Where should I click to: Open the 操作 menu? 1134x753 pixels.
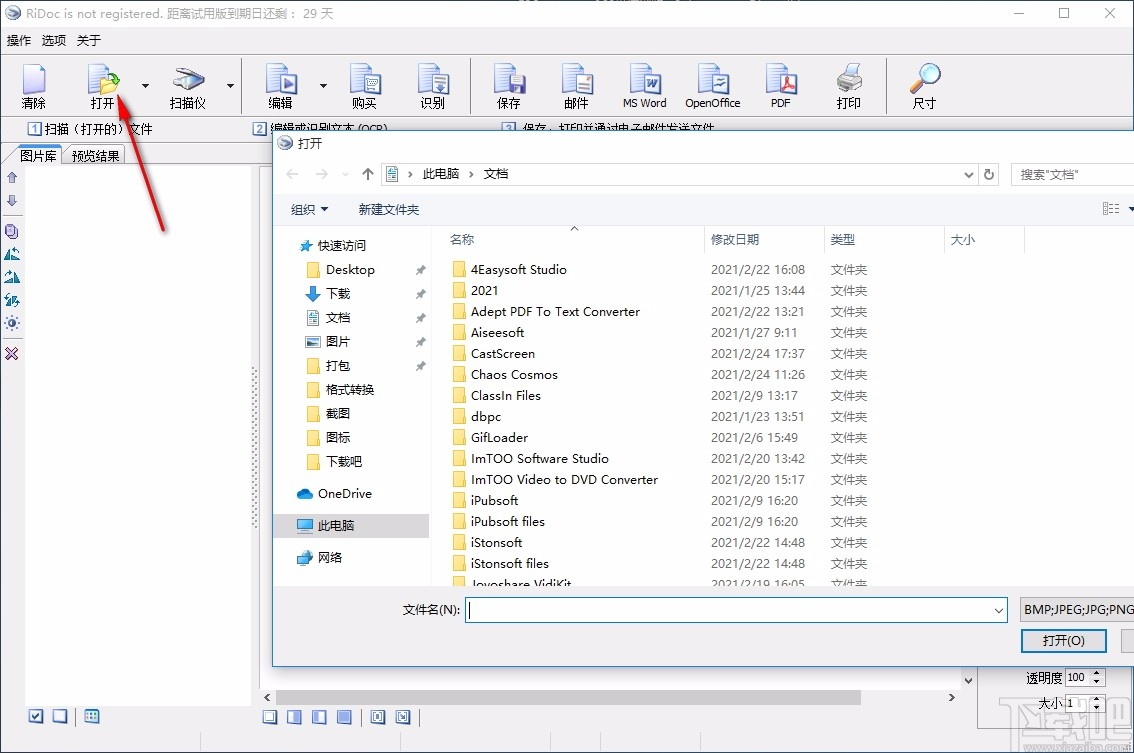[19, 41]
